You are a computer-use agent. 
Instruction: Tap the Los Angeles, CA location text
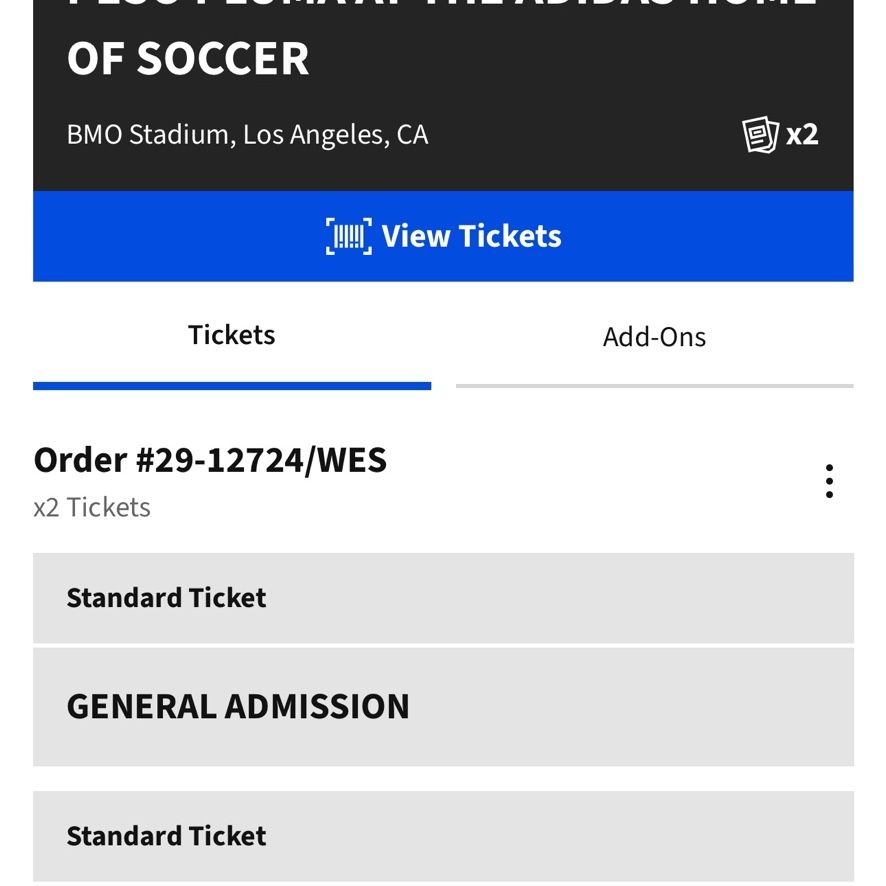click(336, 134)
